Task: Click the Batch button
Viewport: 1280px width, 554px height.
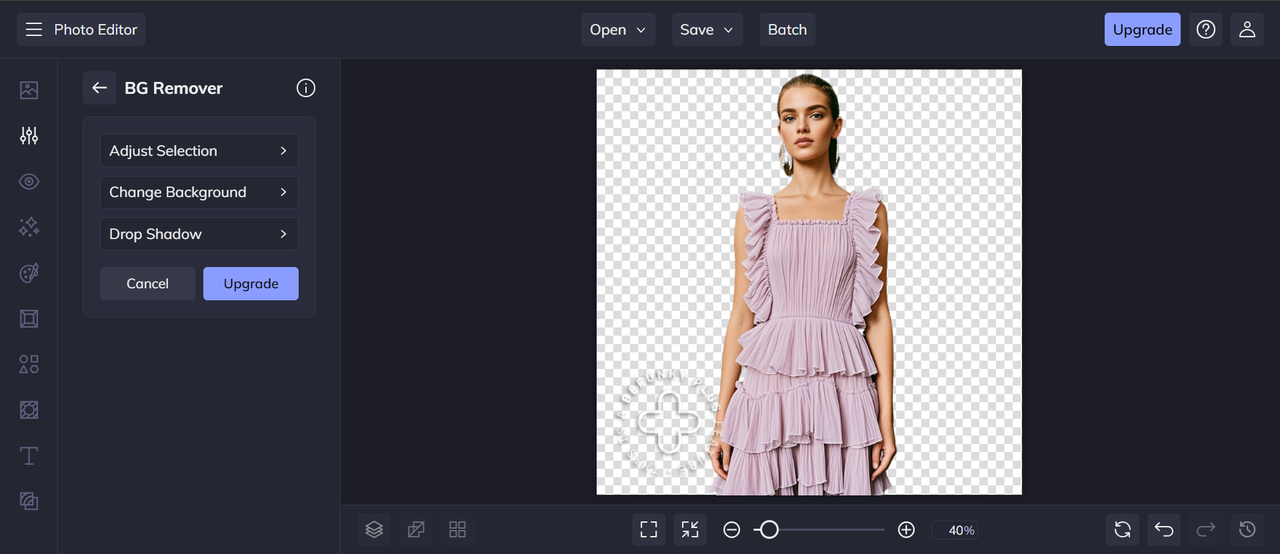Action: coord(787,29)
